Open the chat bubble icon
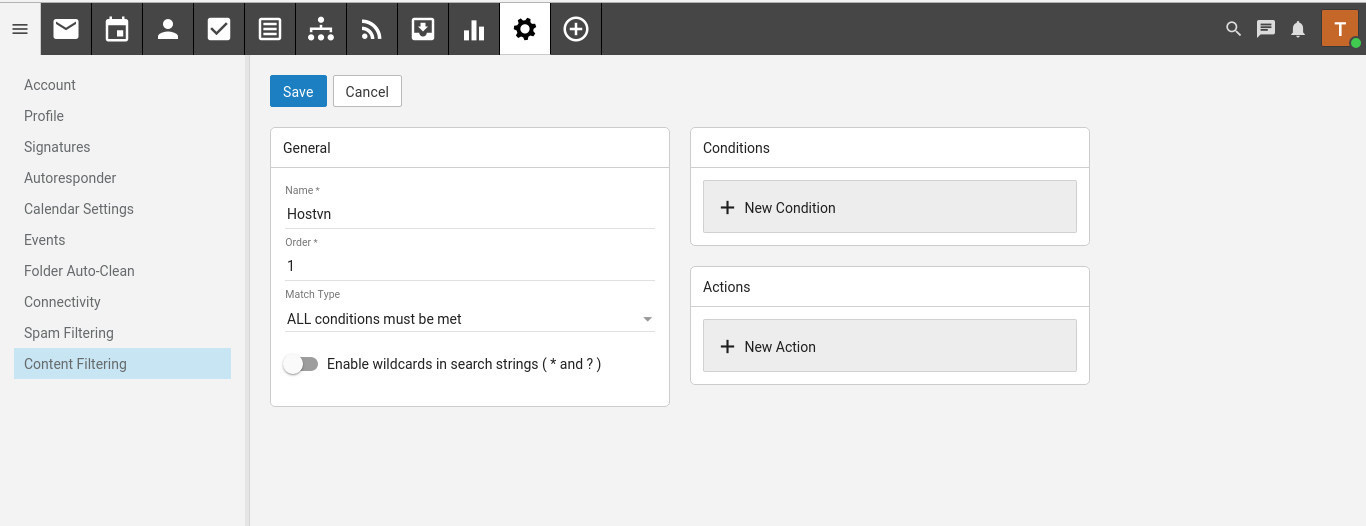Image resolution: width=1366 pixels, height=526 pixels. [1266, 29]
